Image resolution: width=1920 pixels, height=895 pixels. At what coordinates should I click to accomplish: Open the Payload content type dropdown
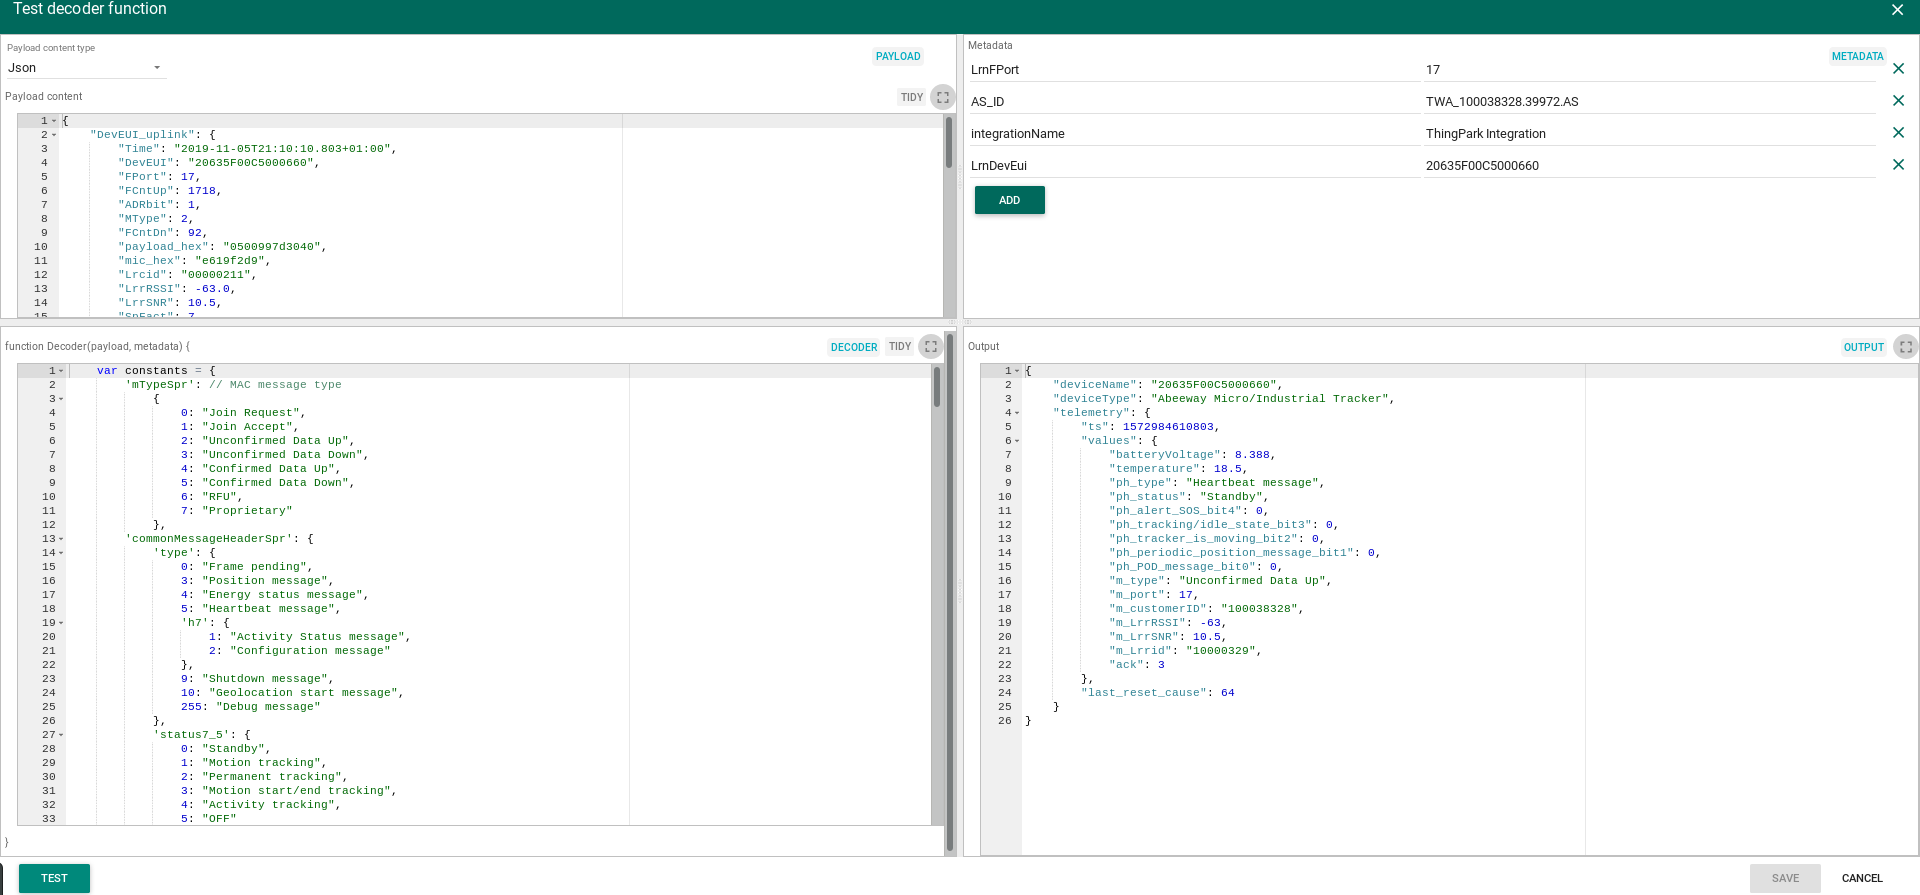[85, 68]
